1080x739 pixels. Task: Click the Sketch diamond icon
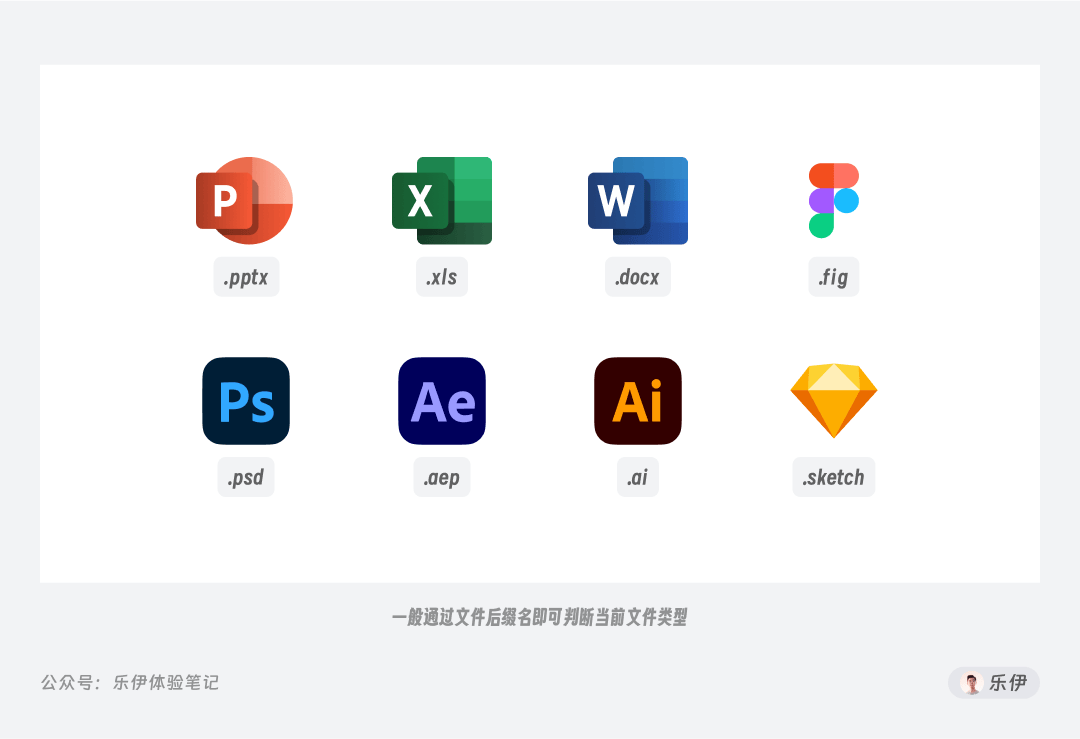[833, 401]
